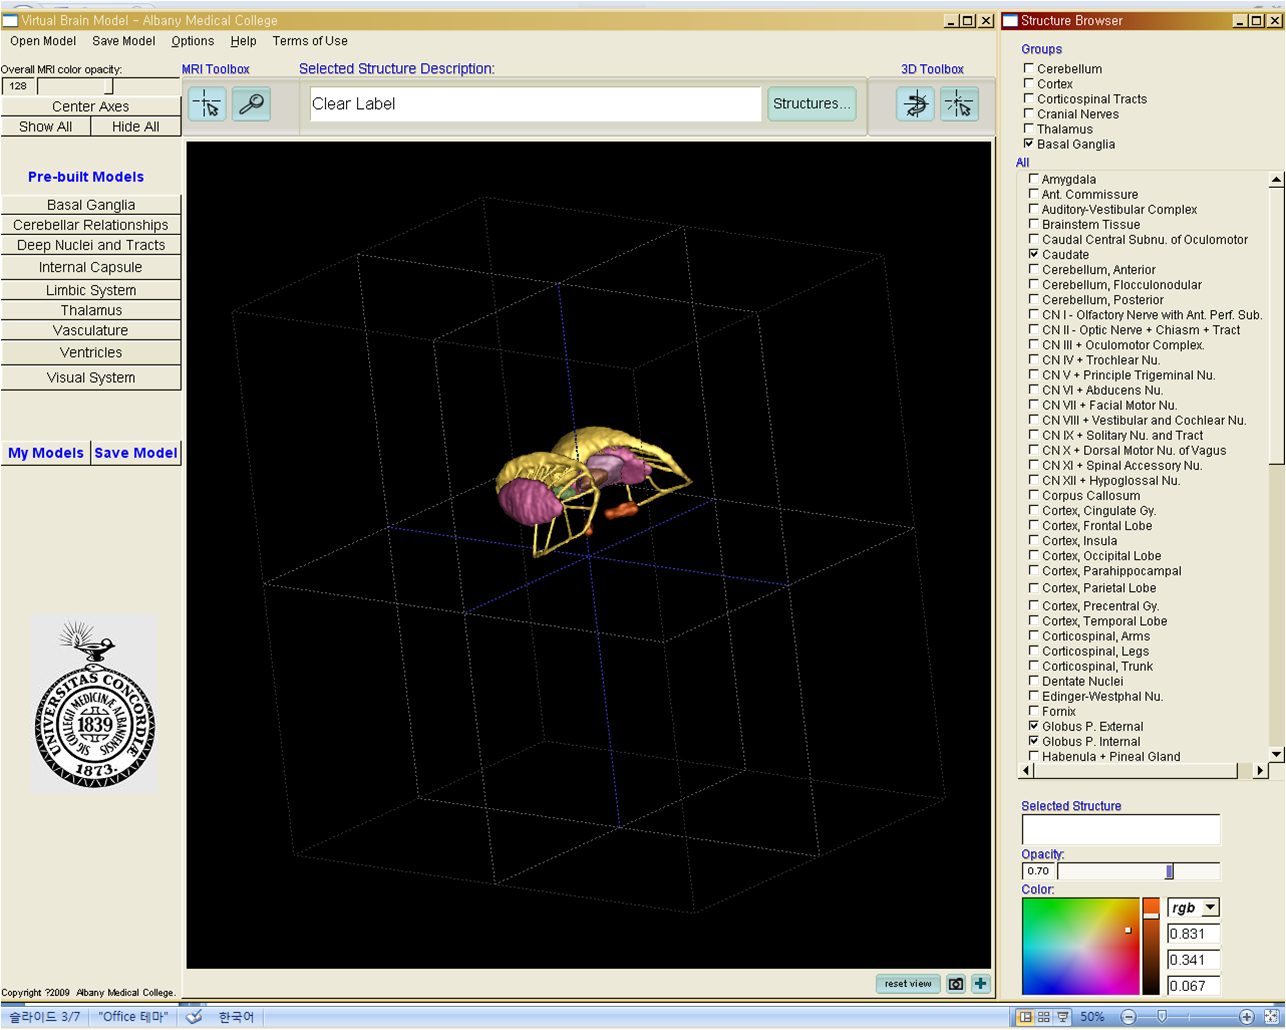The height and width of the screenshot is (1030, 1286).
Task: Click the plus icon beside the camera
Action: pyautogui.click(x=980, y=984)
